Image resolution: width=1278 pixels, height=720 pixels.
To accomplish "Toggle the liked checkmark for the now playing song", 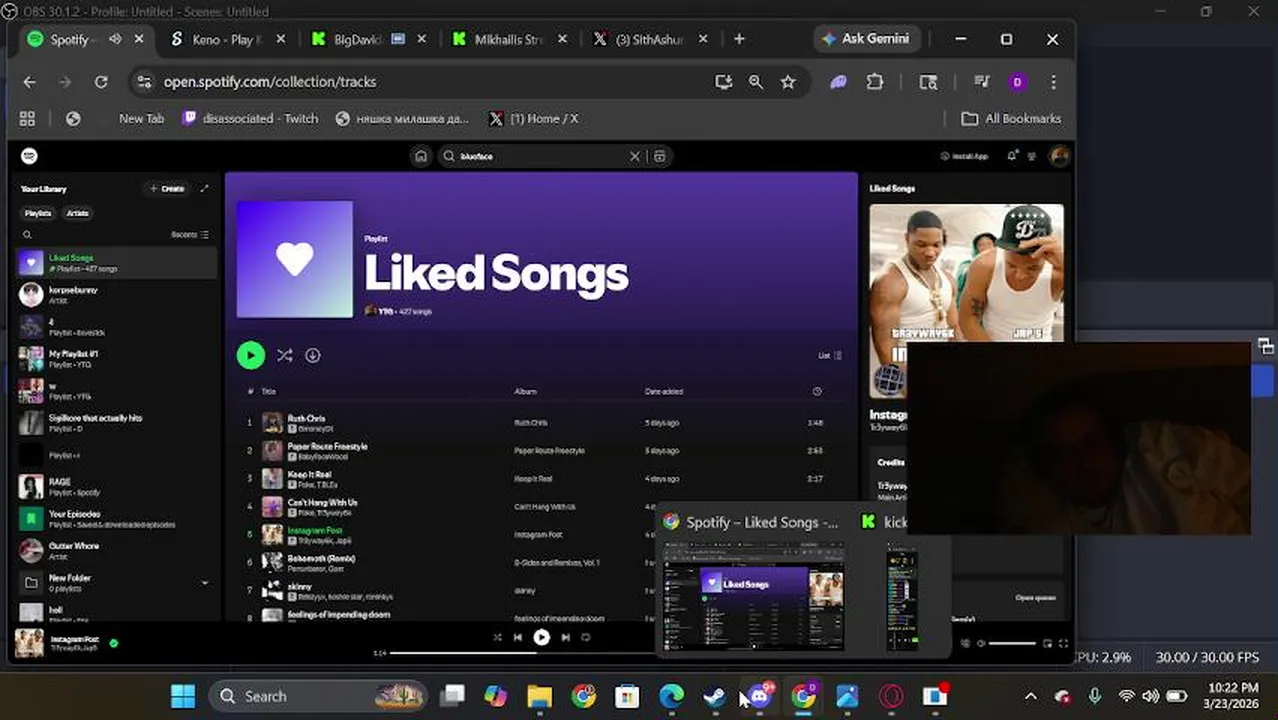I will pyautogui.click(x=113, y=643).
